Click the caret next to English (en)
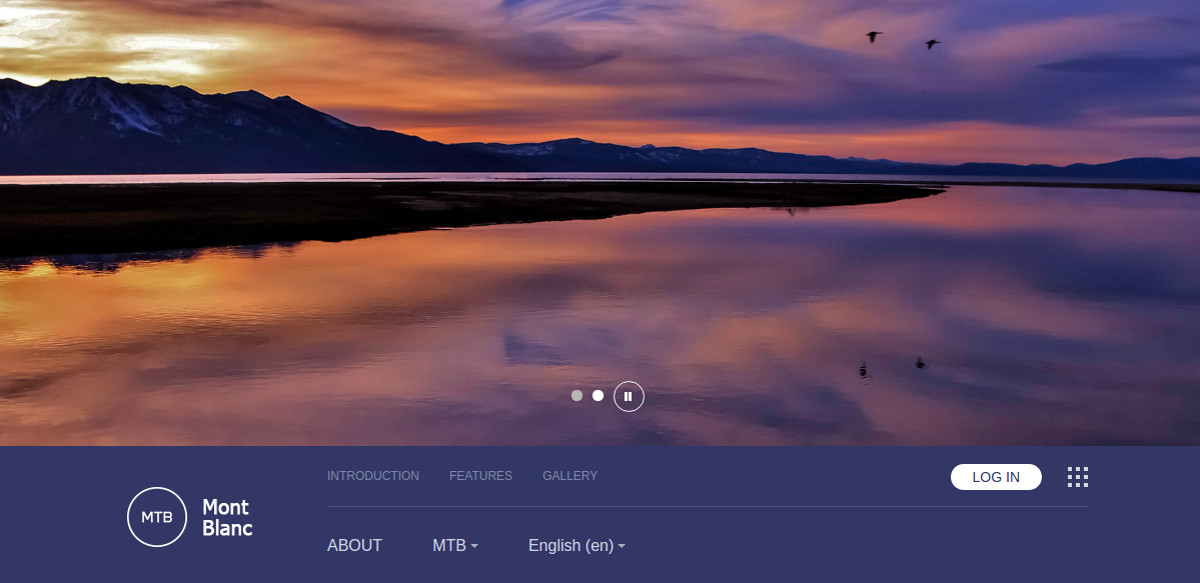Viewport: 1200px width, 583px height. pos(621,546)
